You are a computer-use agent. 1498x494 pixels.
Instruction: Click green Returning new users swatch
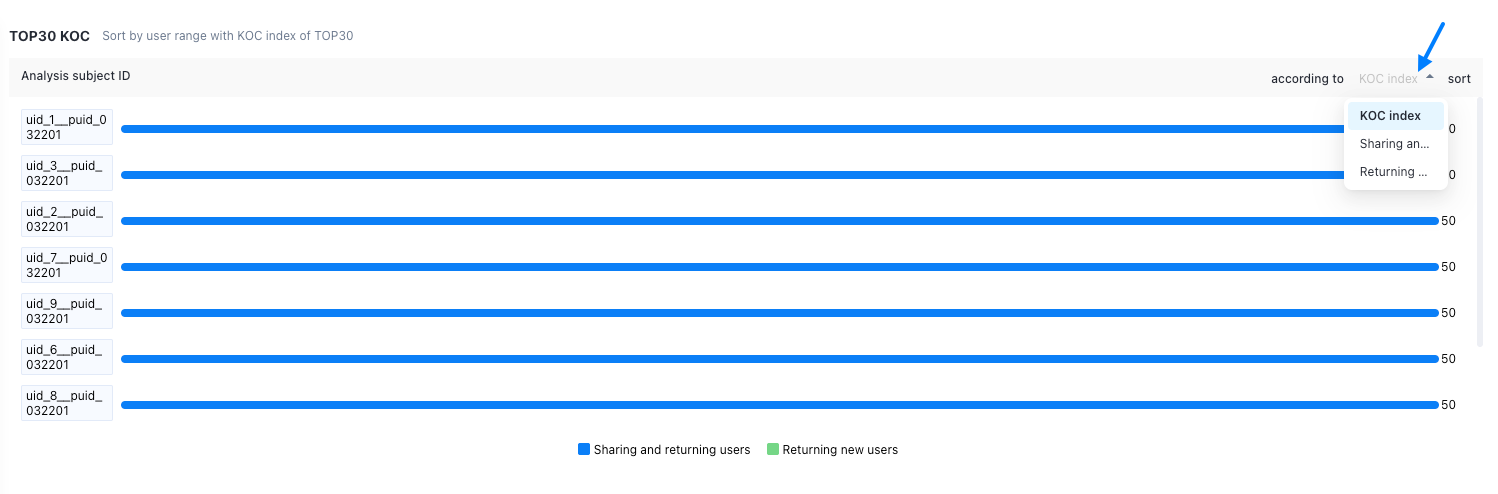(x=772, y=450)
